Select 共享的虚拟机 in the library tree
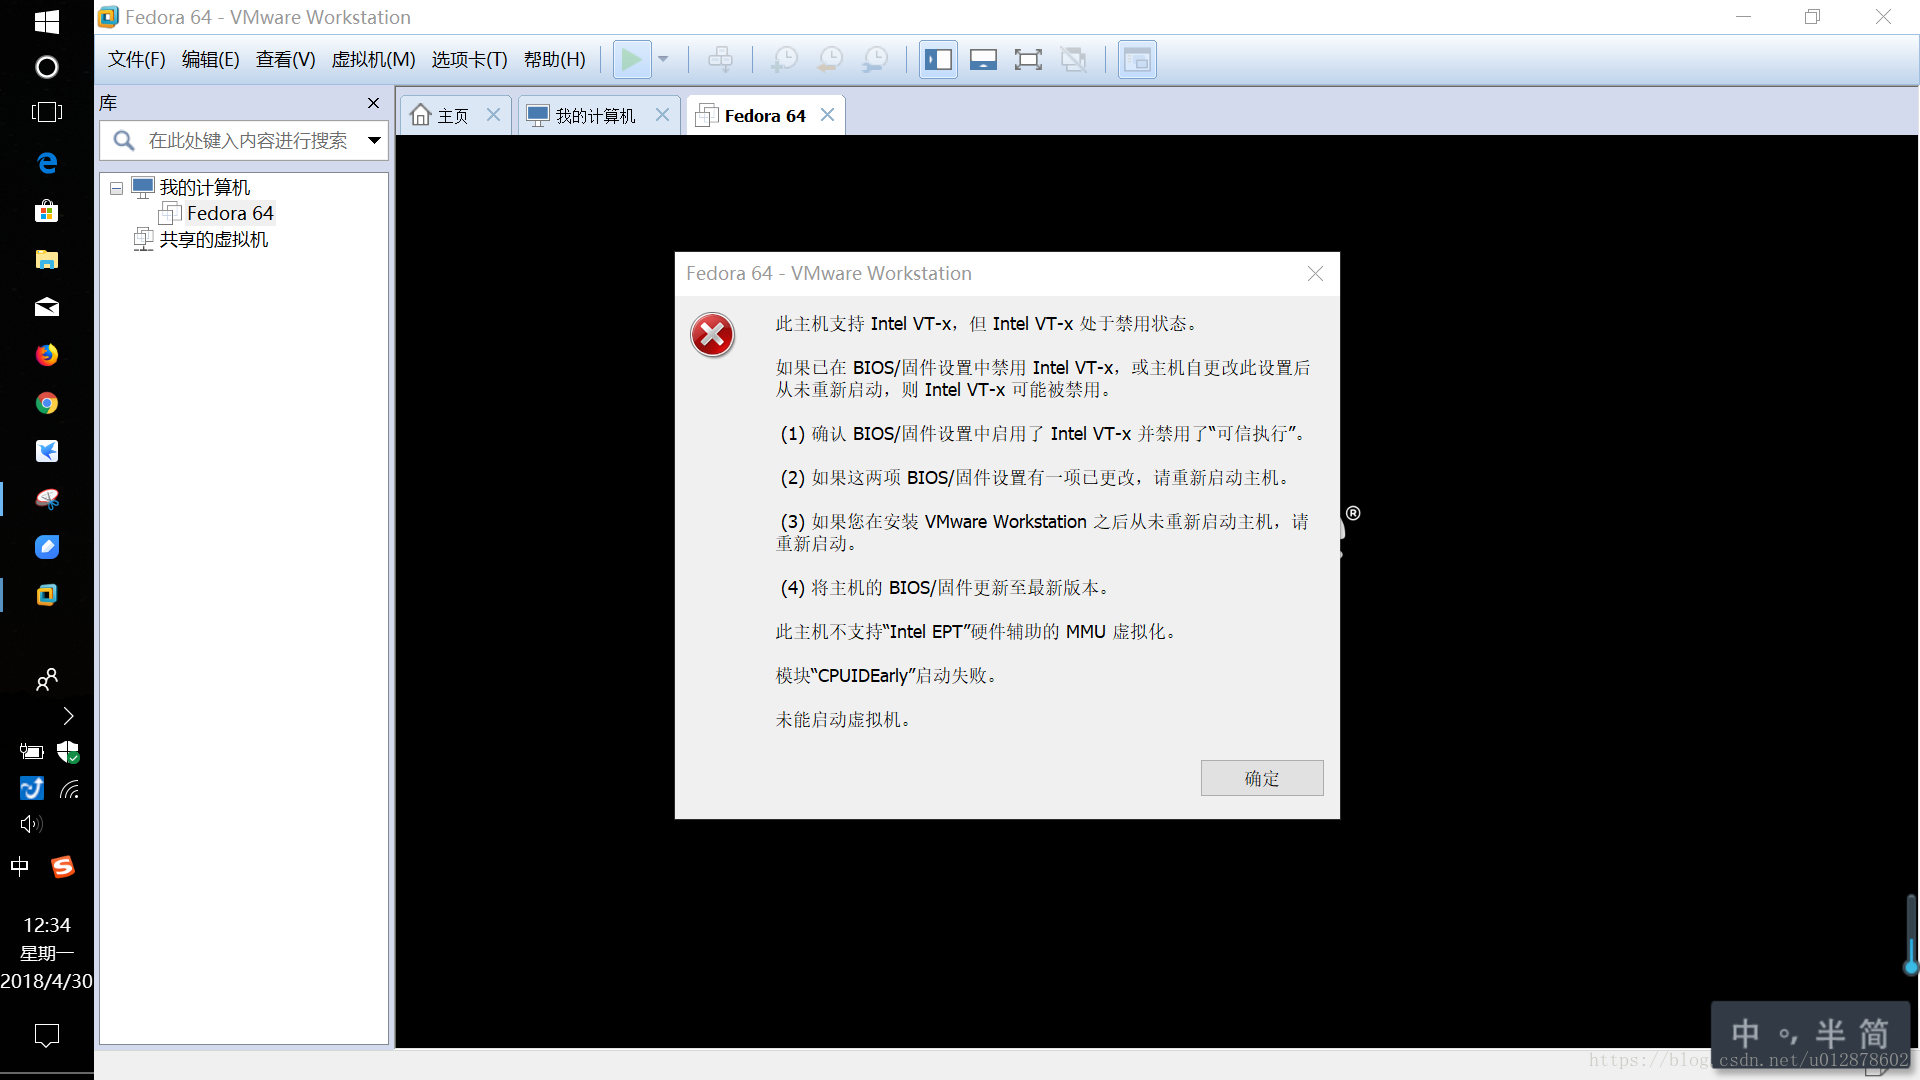Screen dimensions: 1920x1080 click(x=213, y=240)
